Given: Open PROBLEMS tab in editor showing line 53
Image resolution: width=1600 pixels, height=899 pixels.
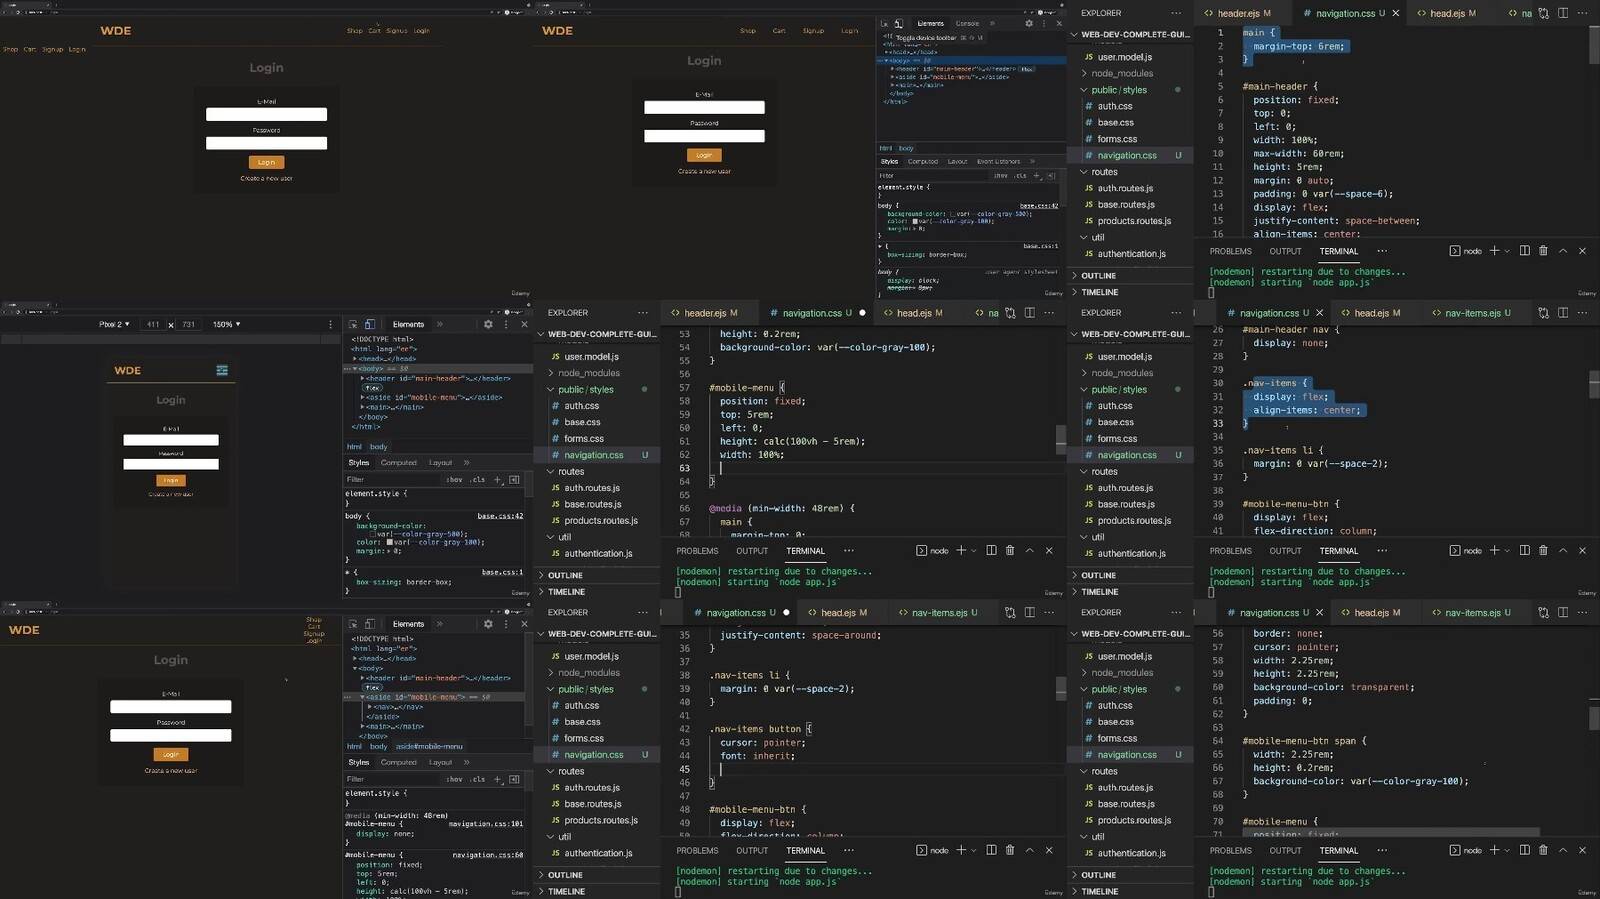Looking at the screenshot, I should pos(697,551).
